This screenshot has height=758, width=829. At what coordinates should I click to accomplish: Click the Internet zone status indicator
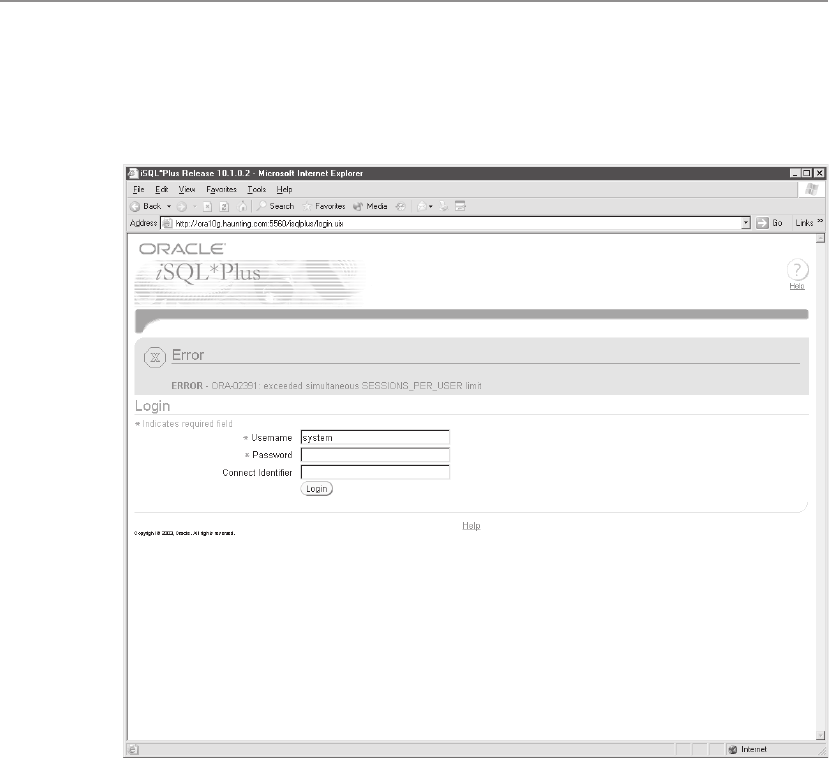(x=748, y=750)
